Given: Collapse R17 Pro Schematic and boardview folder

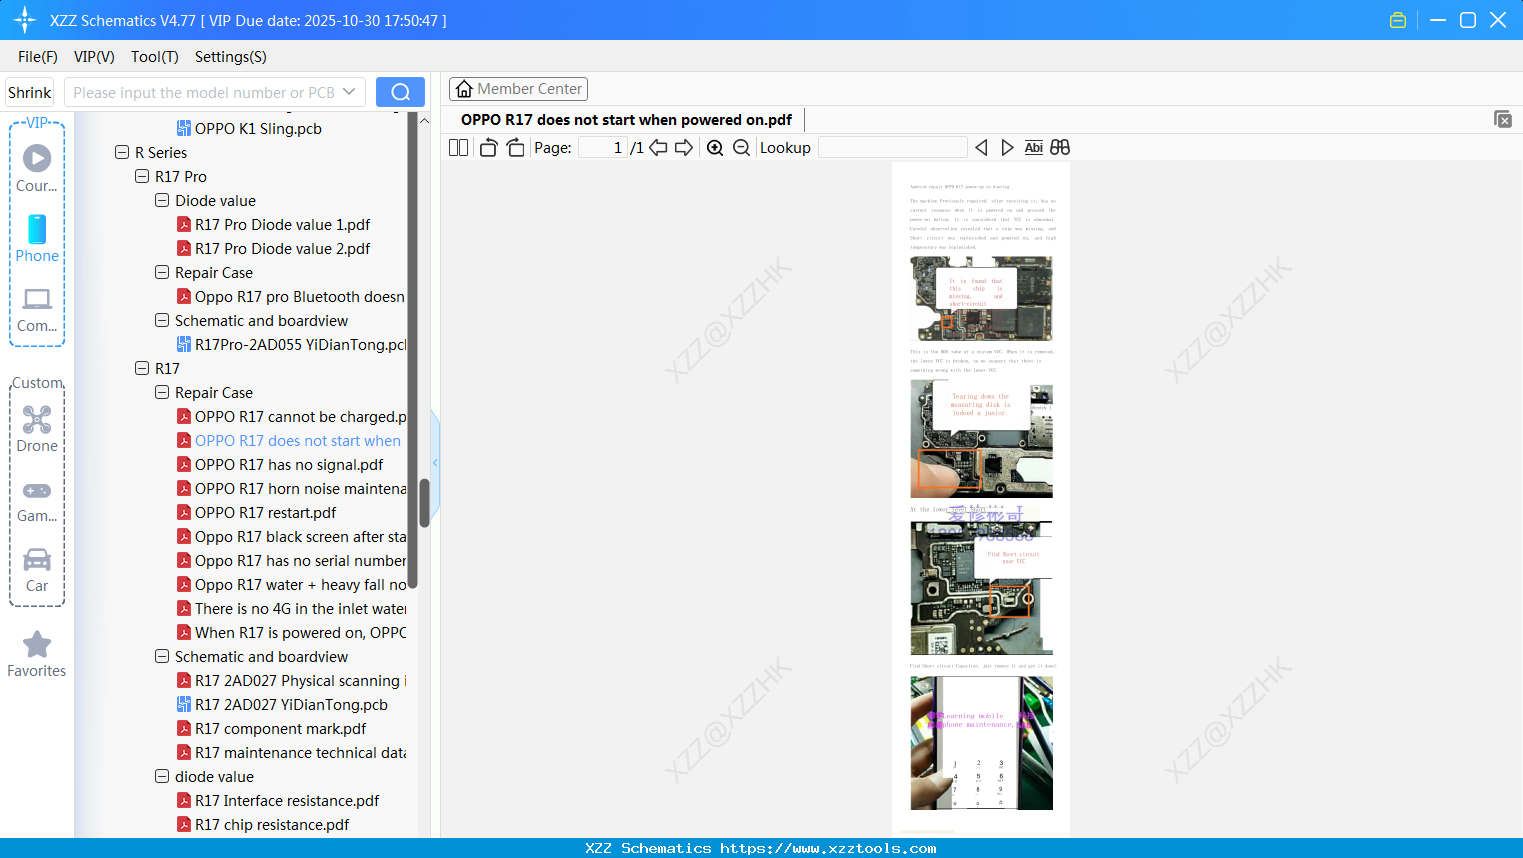Looking at the screenshot, I should [x=162, y=321].
